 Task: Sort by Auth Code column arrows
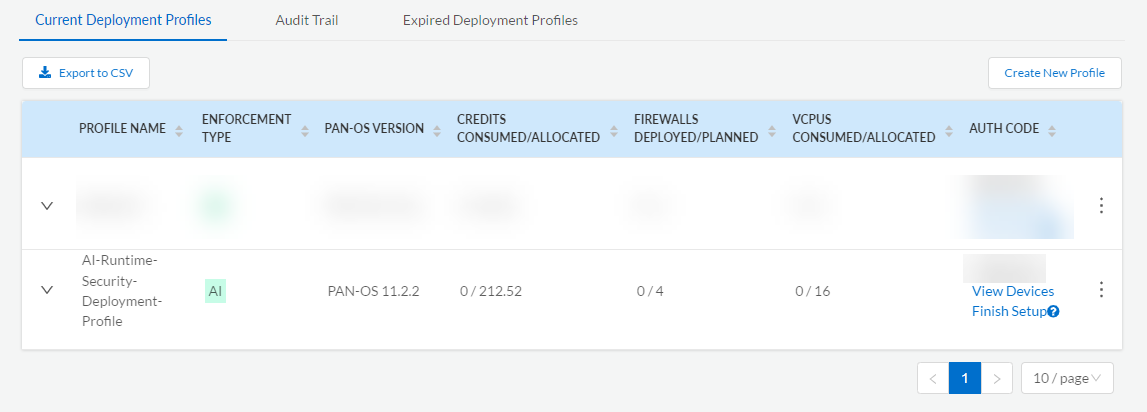point(1051,129)
